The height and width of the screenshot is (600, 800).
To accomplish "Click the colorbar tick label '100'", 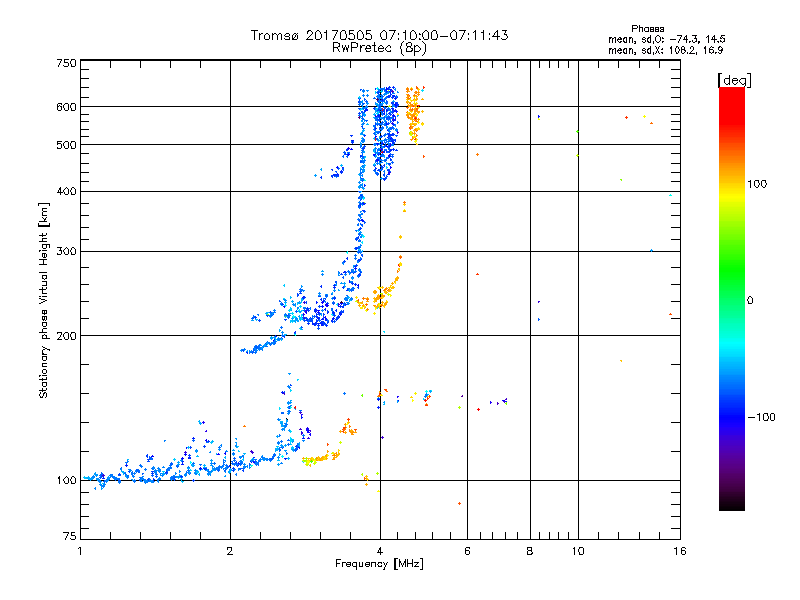I will pos(757,184).
